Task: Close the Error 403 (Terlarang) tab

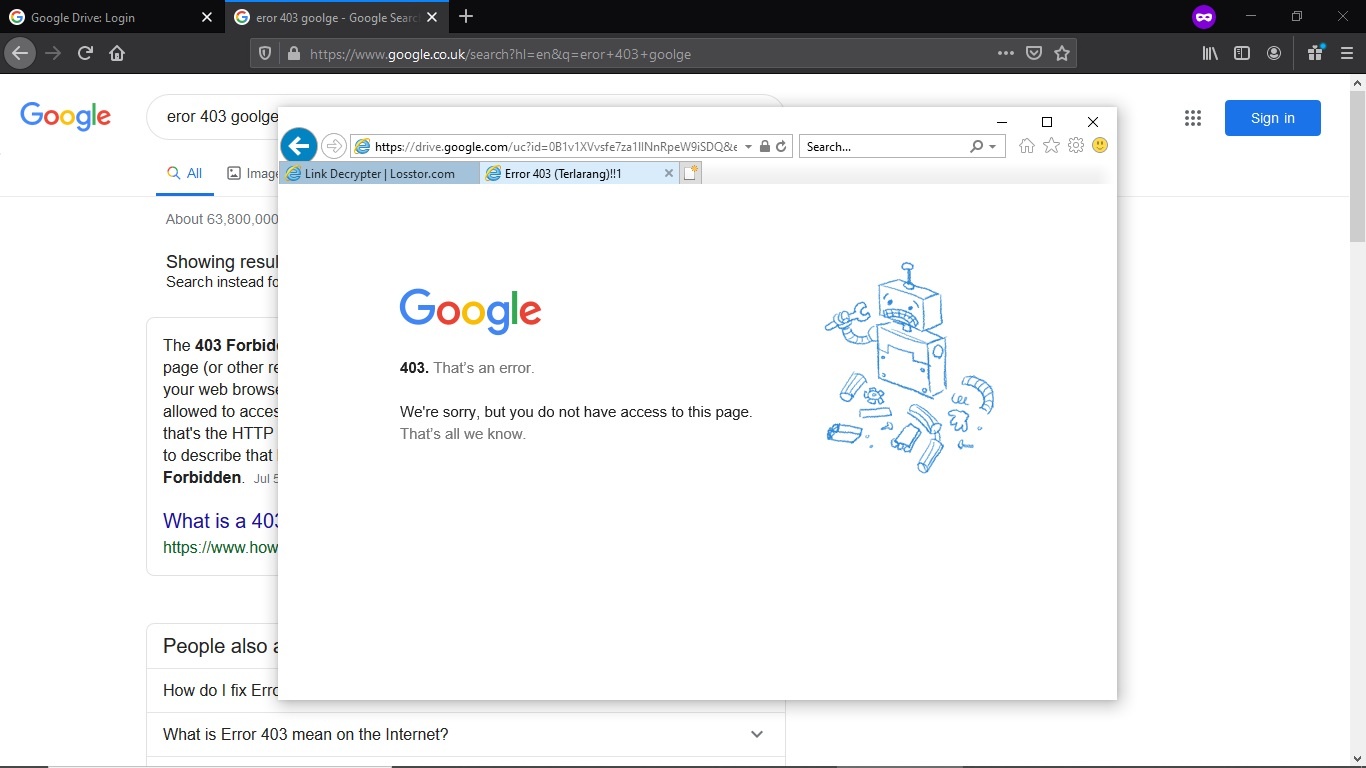Action: (669, 173)
